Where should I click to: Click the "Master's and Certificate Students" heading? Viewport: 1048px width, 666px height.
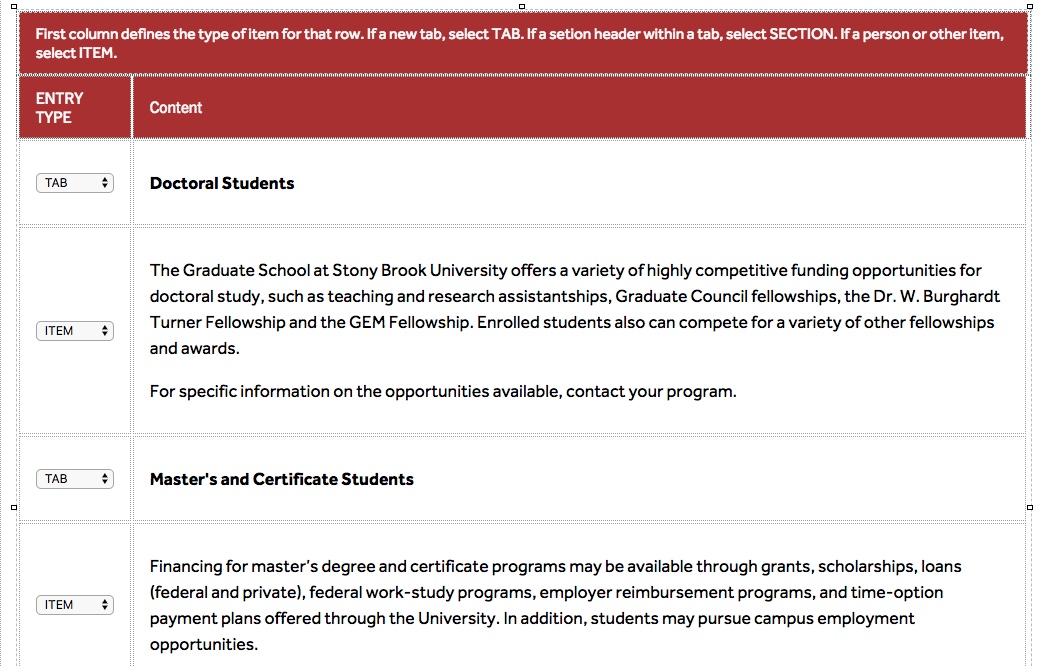click(281, 479)
